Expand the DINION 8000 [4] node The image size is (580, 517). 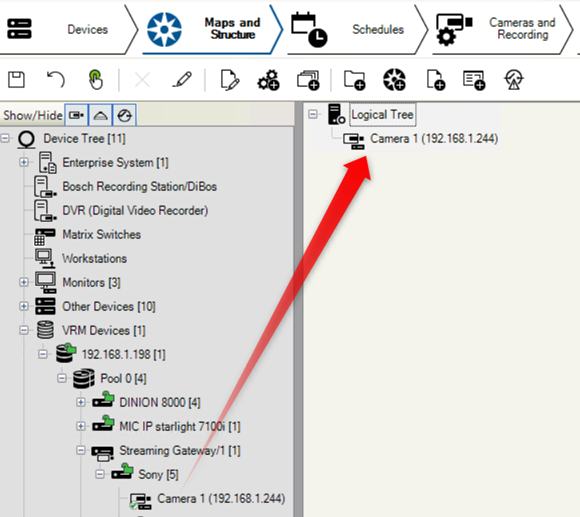[x=81, y=402]
